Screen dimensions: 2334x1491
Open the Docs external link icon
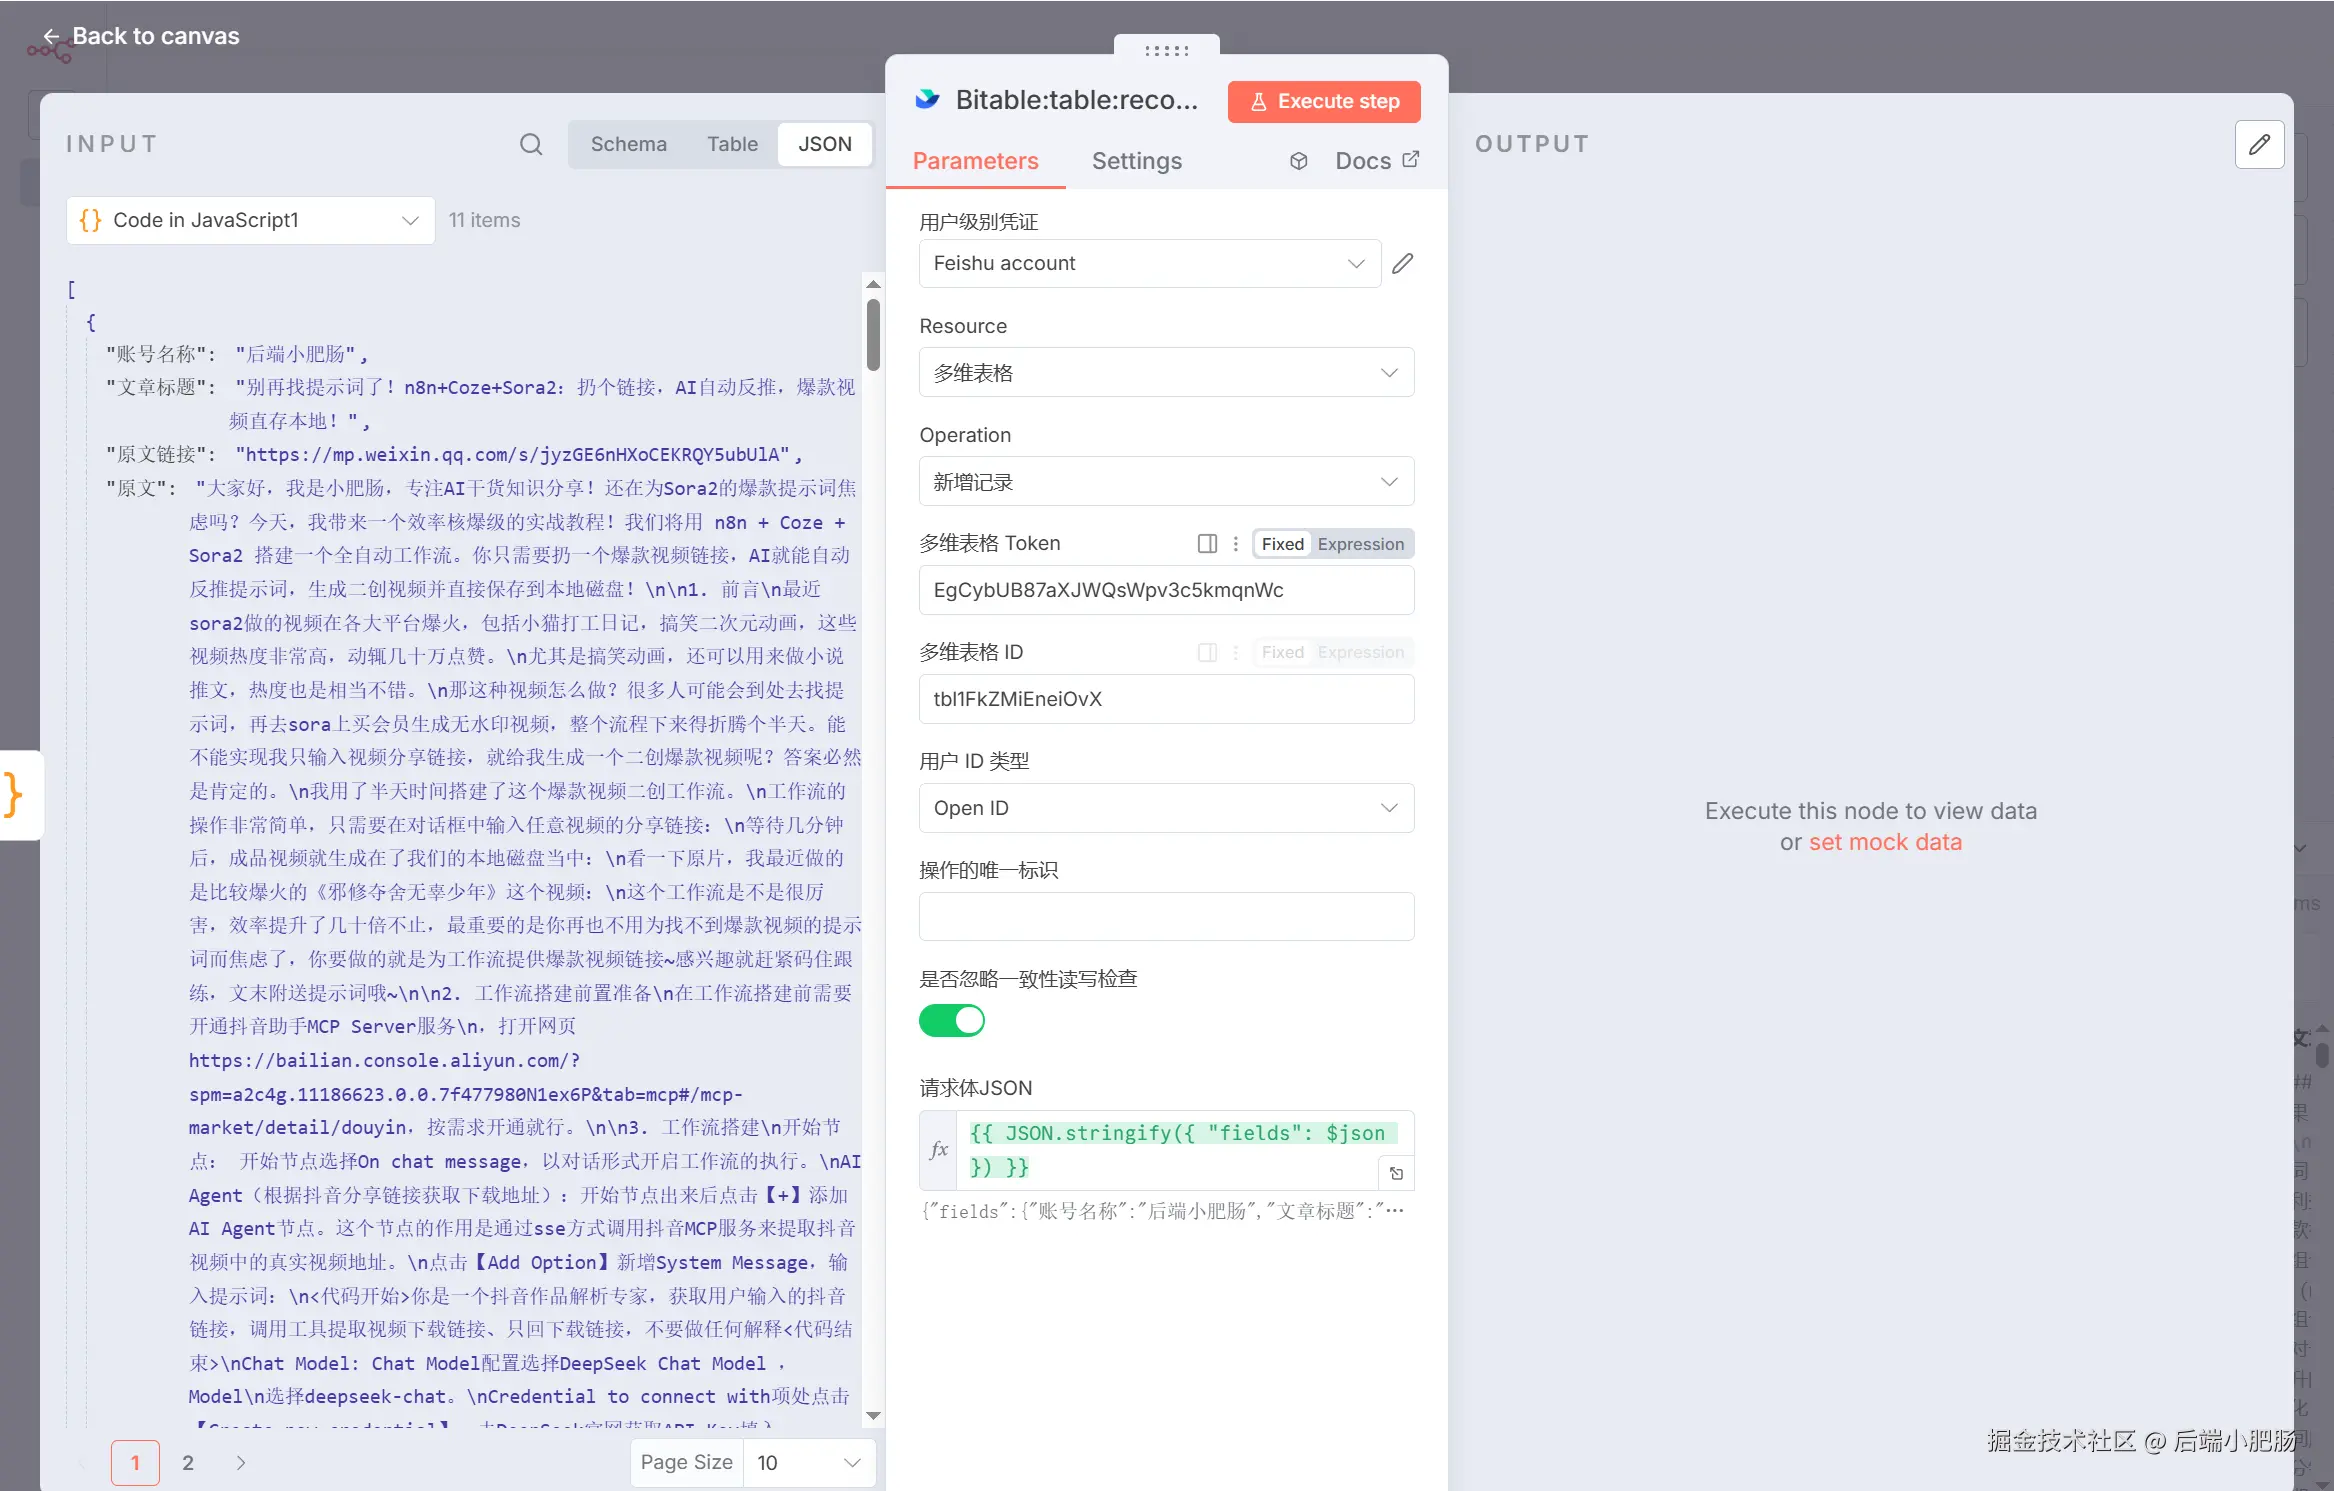(x=1411, y=160)
